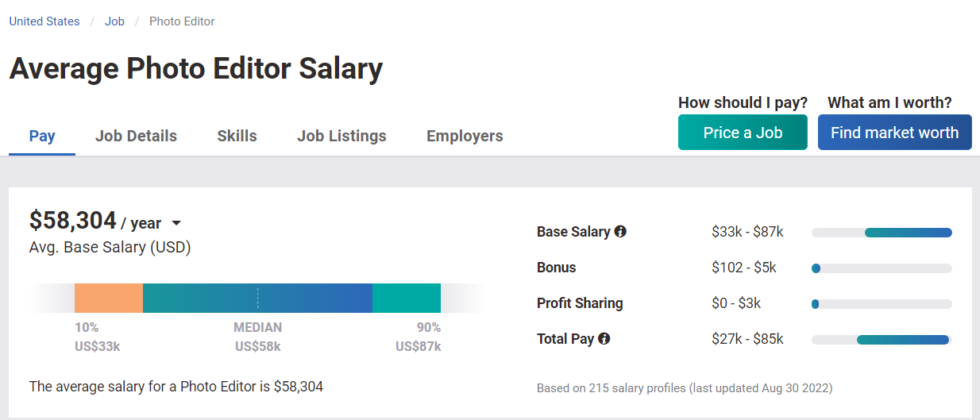This screenshot has height=420, width=980.
Task: Open the Job breadcrumb link
Action: [114, 21]
